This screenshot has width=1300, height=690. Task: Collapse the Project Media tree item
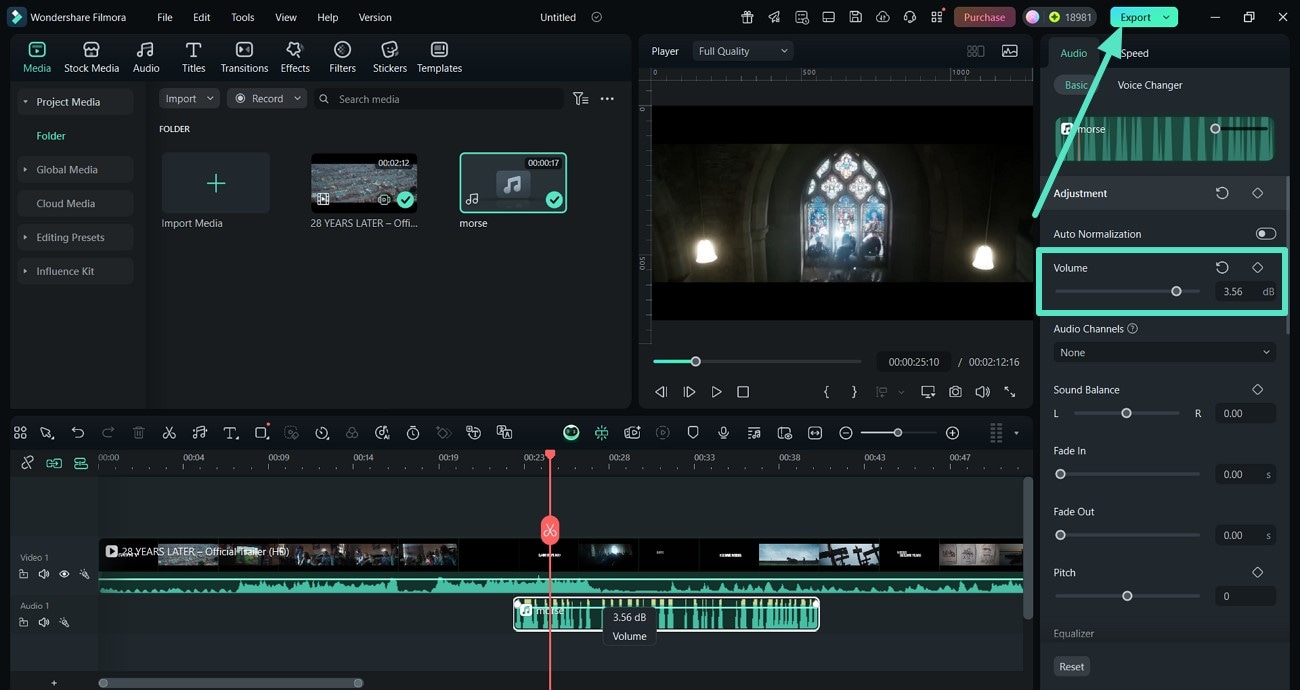pos(25,102)
